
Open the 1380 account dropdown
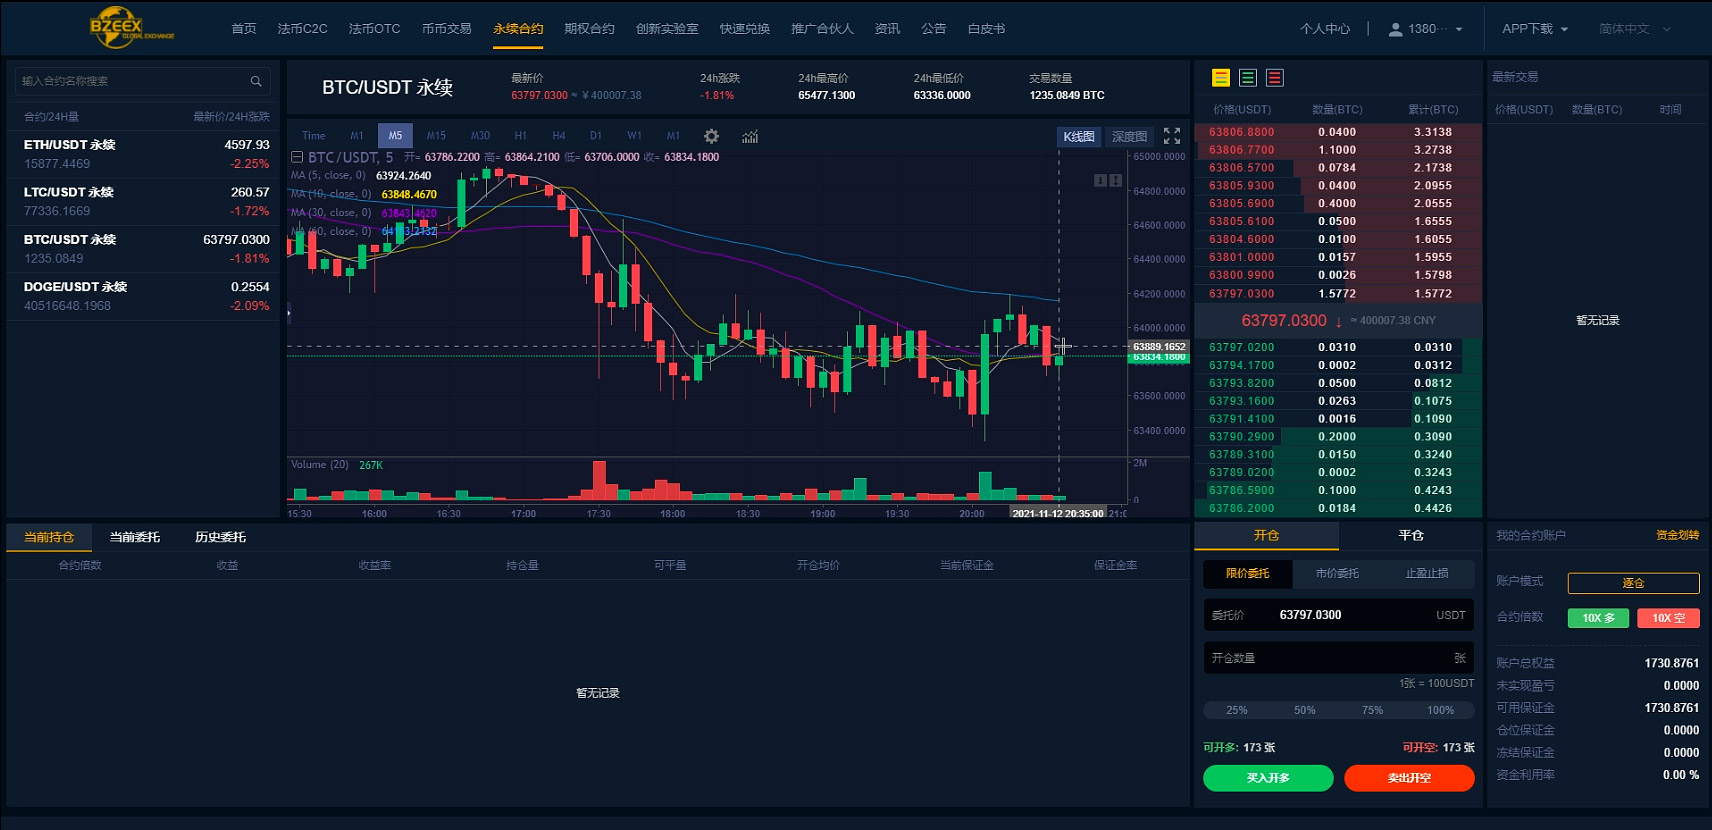click(1426, 29)
